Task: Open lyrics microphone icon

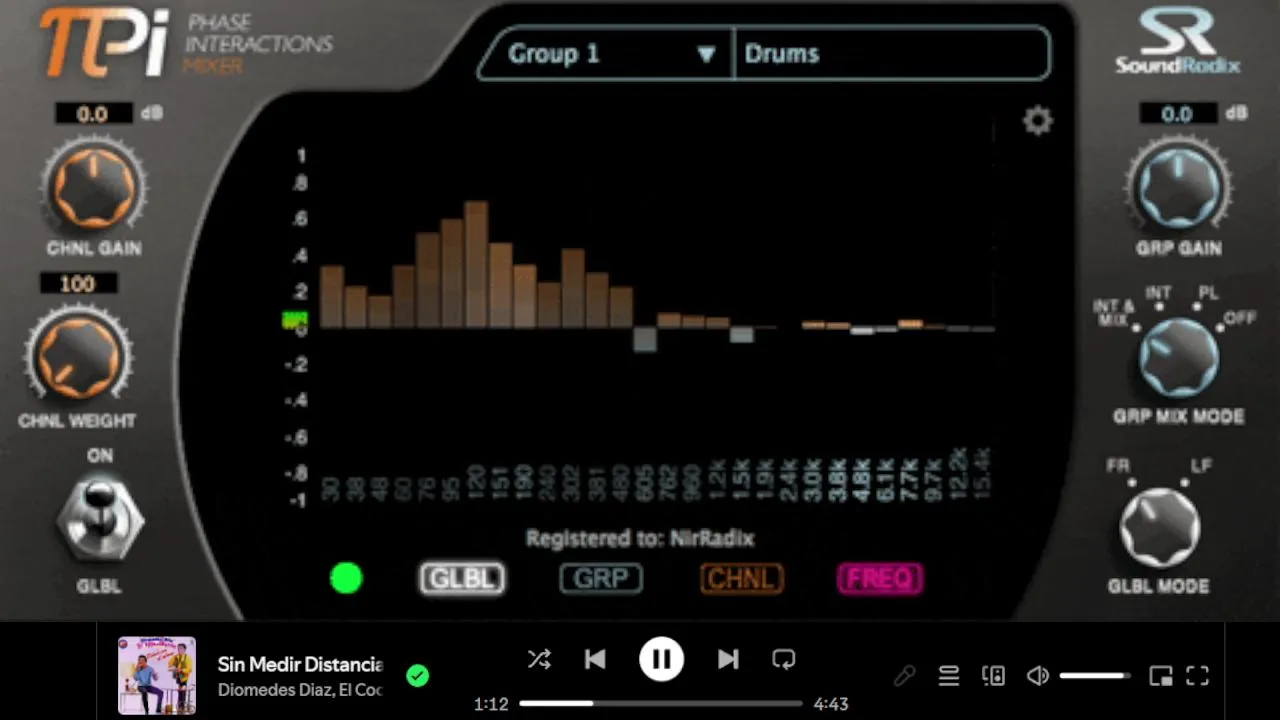Action: (904, 677)
